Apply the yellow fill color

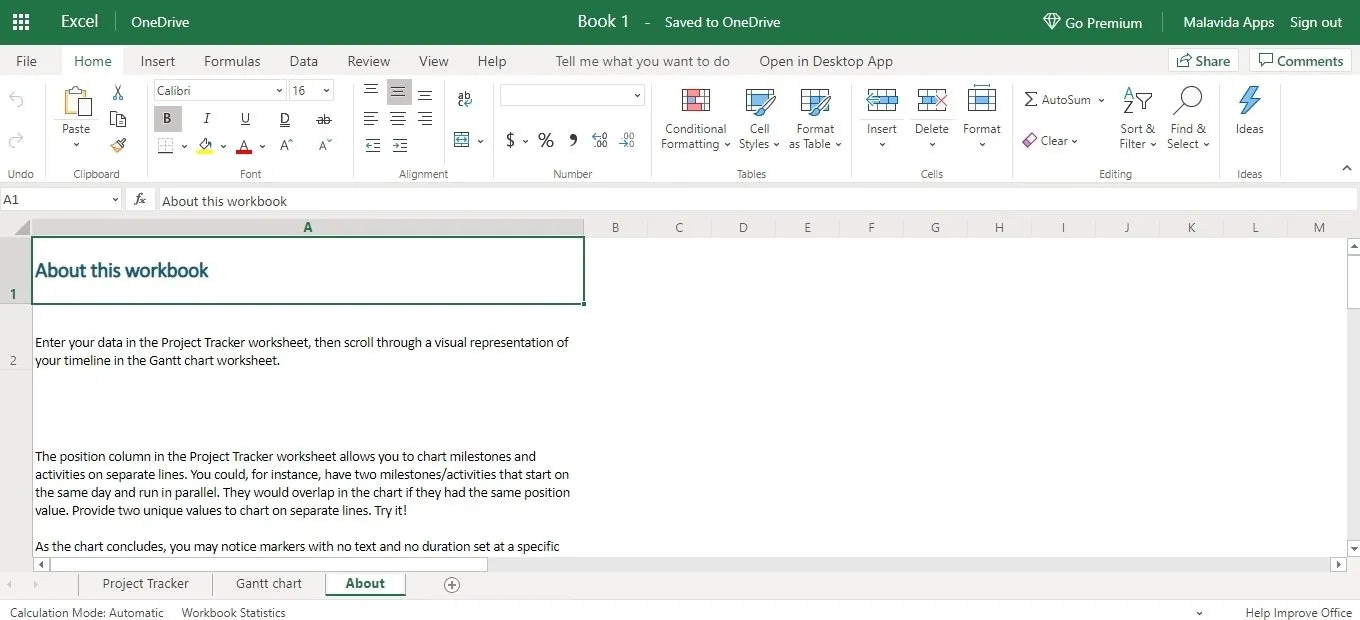(x=205, y=146)
